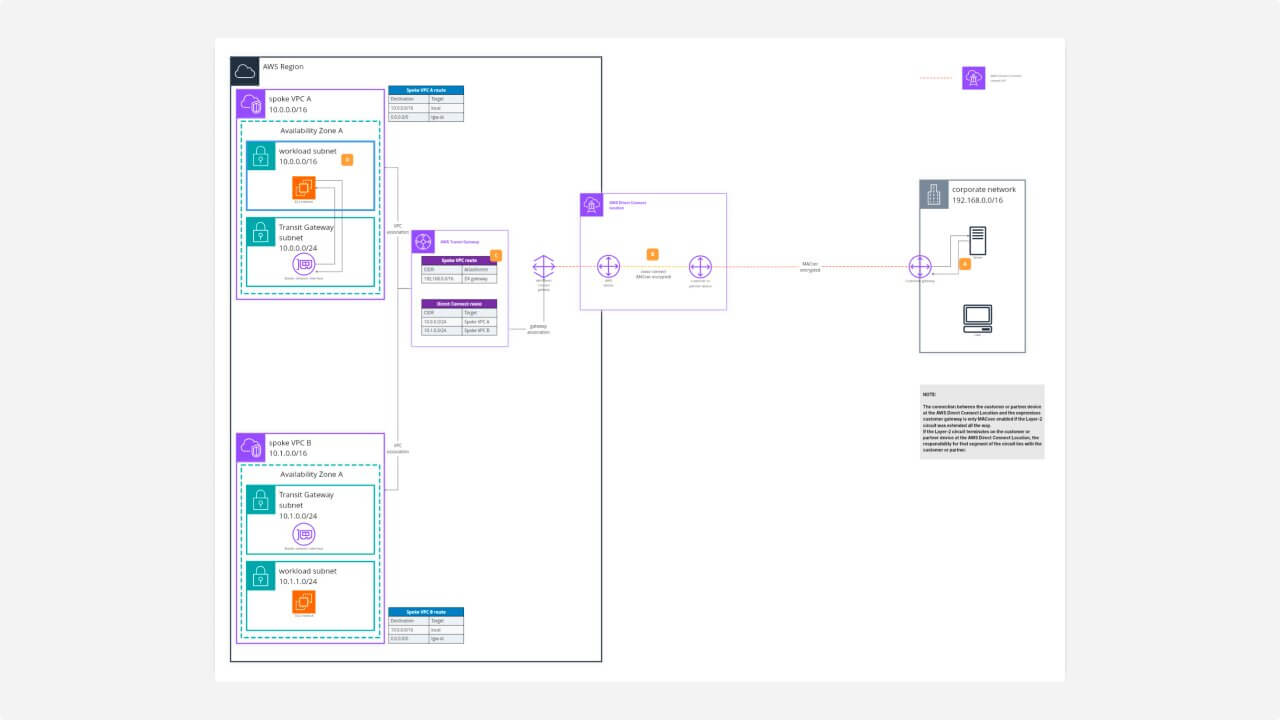Select the corporate network building icon
This screenshot has height=720, width=1280.
coord(934,195)
